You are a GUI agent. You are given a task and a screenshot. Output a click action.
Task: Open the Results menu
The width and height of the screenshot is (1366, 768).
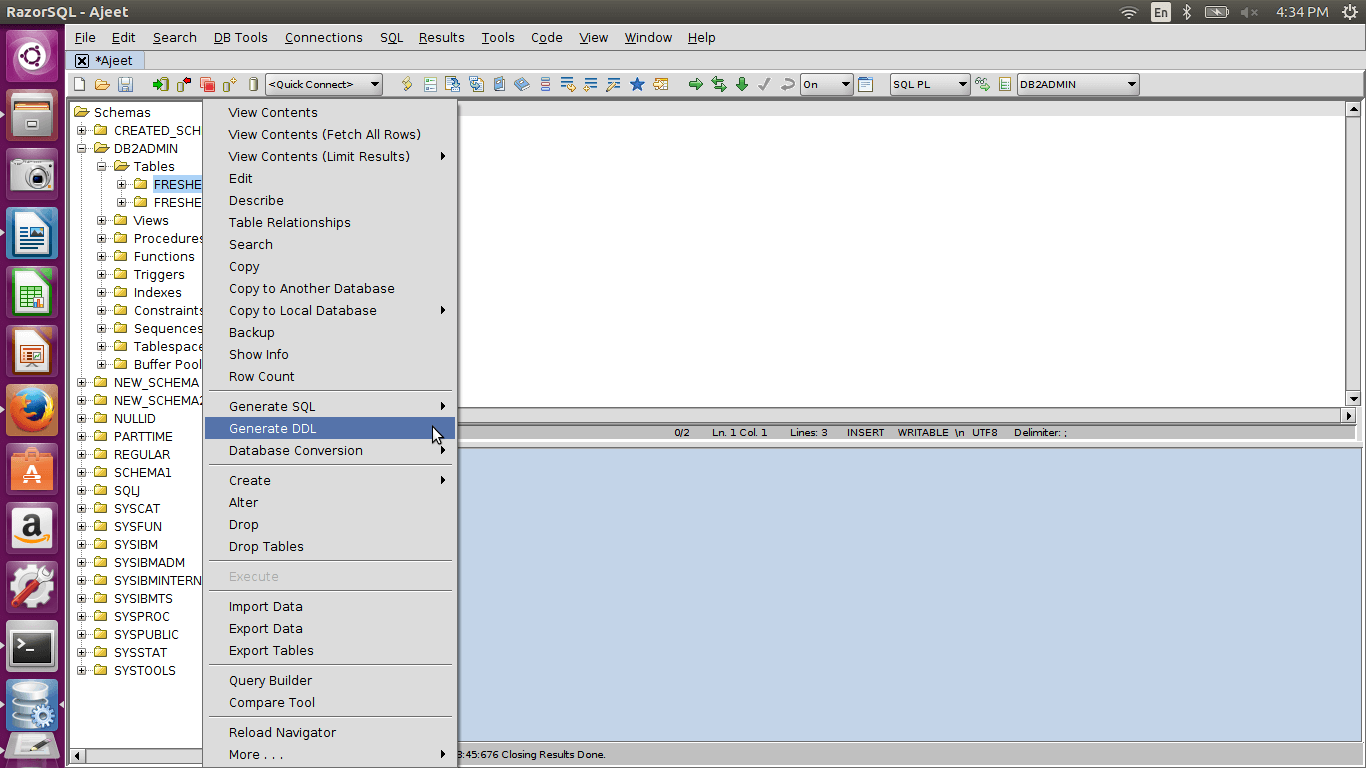click(442, 38)
